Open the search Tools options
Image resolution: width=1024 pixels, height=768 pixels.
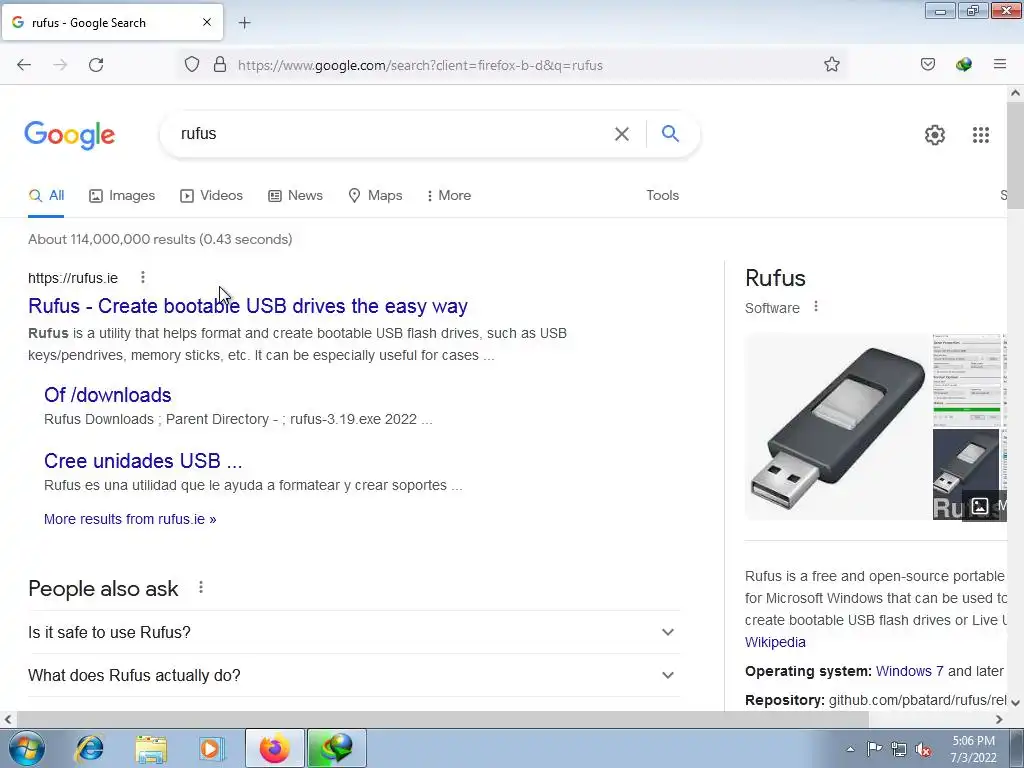662,195
